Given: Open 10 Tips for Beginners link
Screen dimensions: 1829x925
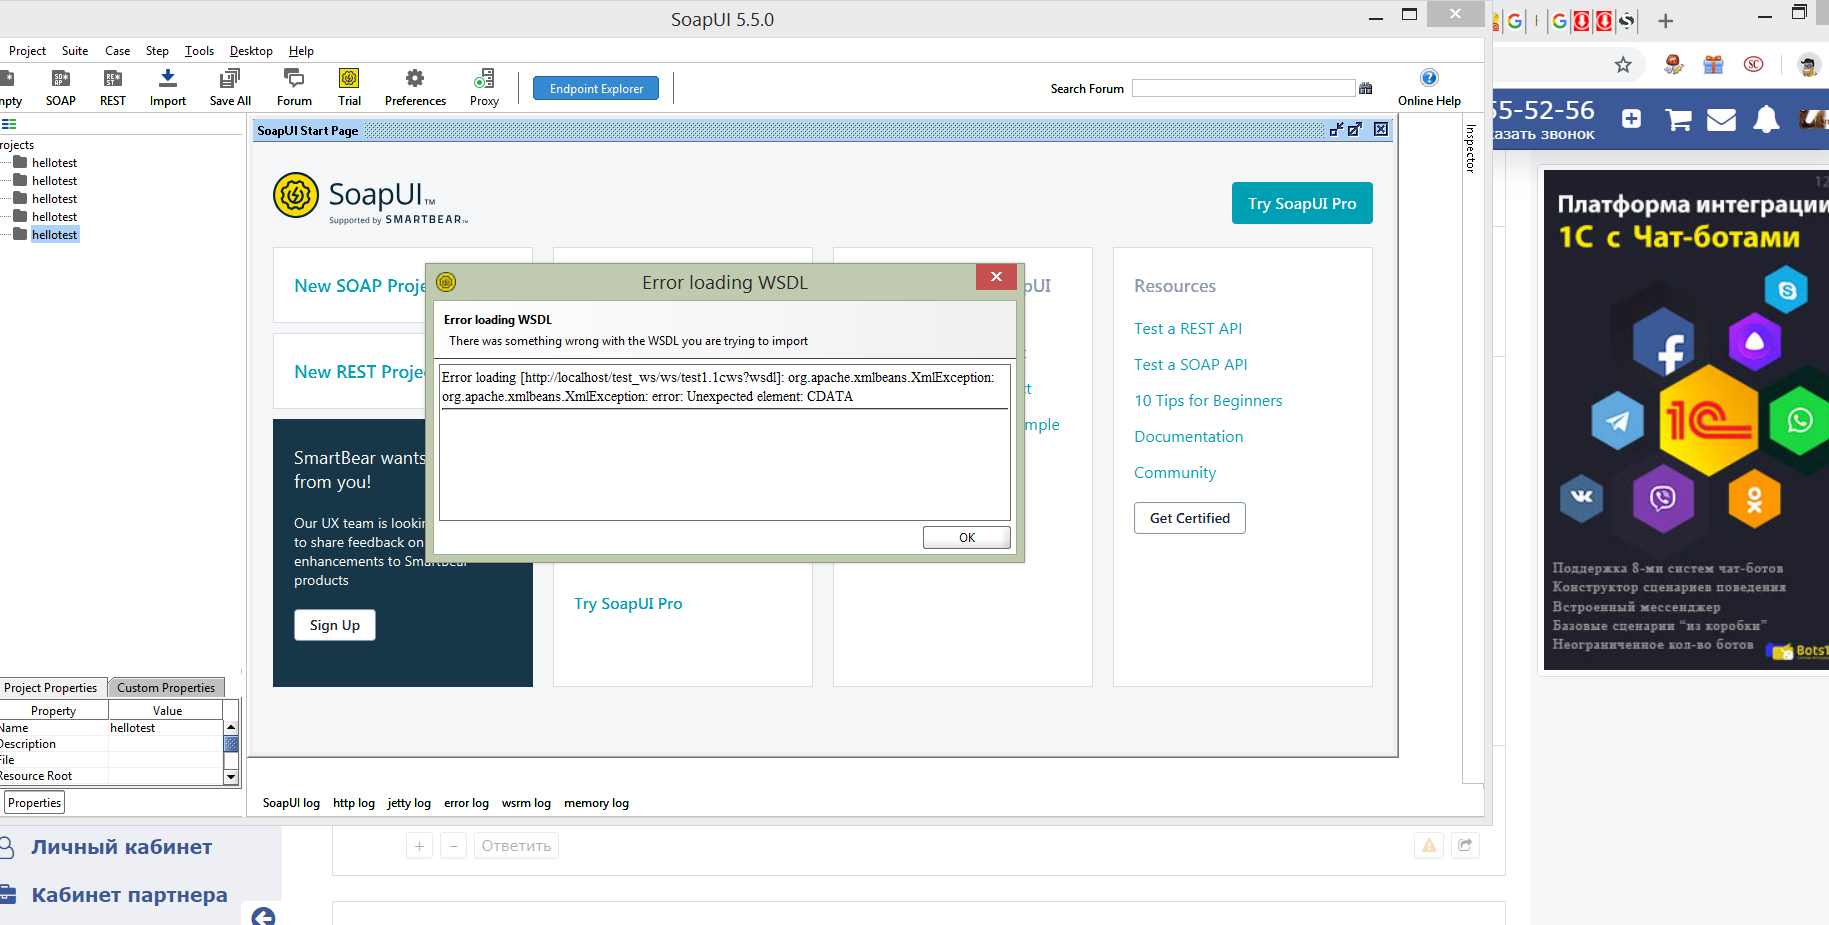Looking at the screenshot, I should point(1208,401).
